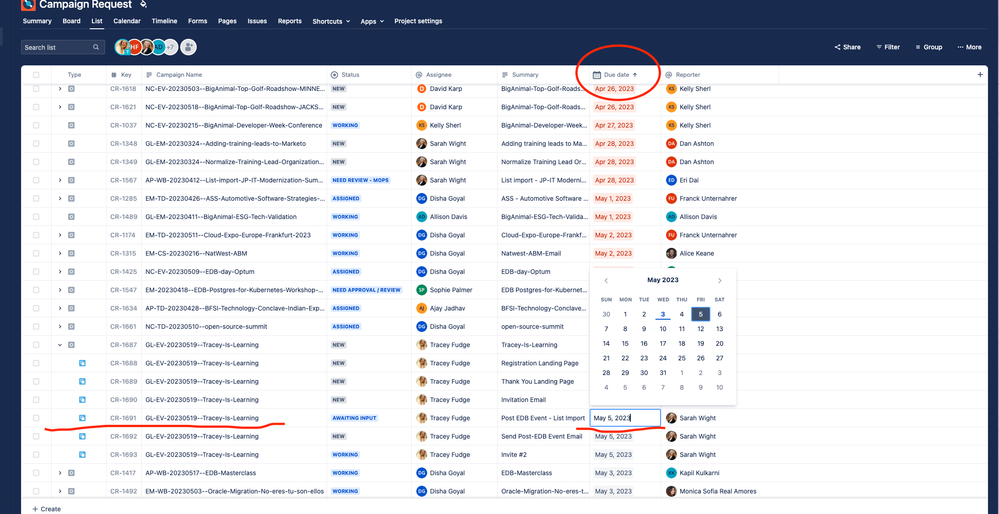This screenshot has width=999, height=514.
Task: Click Ajay Jadhav avatar in row CR-1634
Action: click(421, 308)
